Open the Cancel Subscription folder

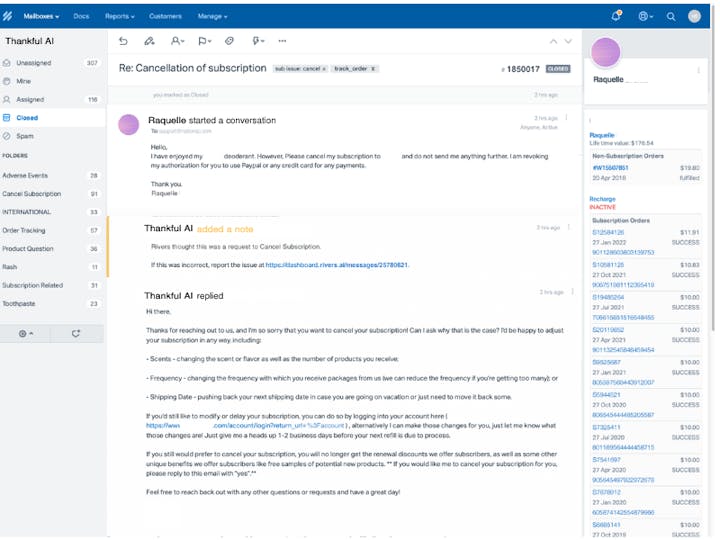click(31, 193)
